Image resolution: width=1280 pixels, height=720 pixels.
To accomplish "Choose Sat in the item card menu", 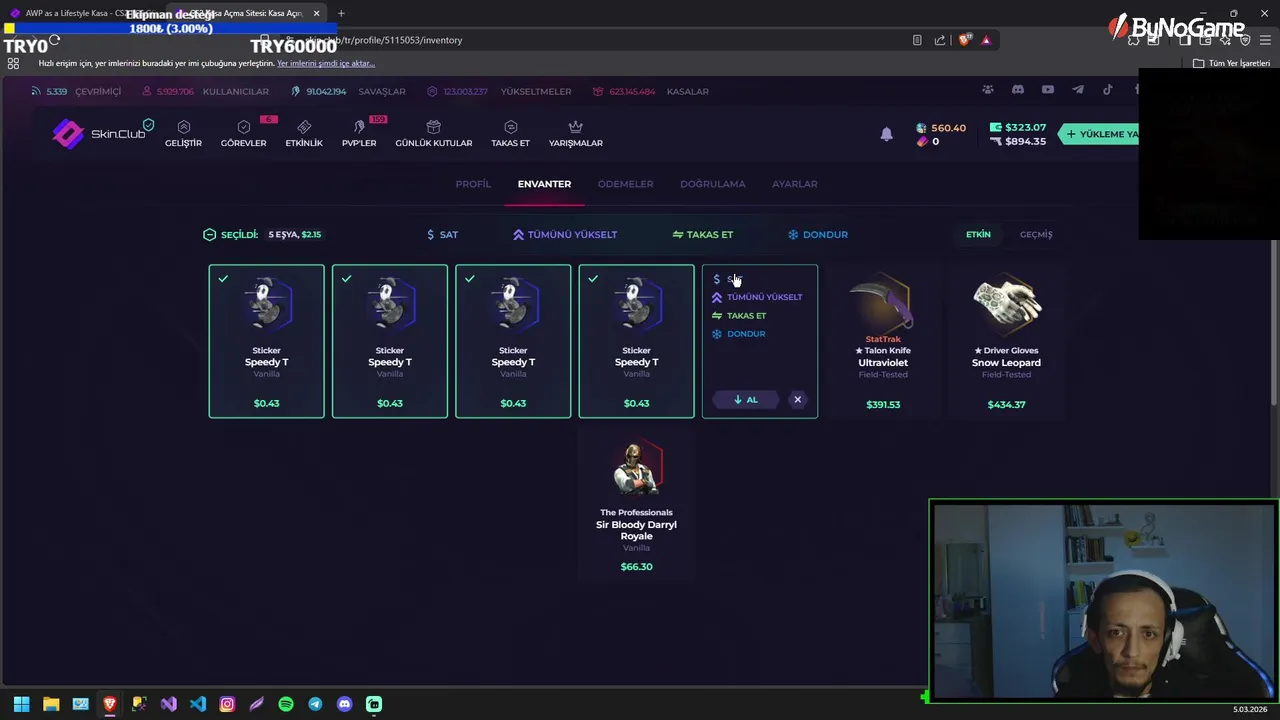I will point(727,279).
